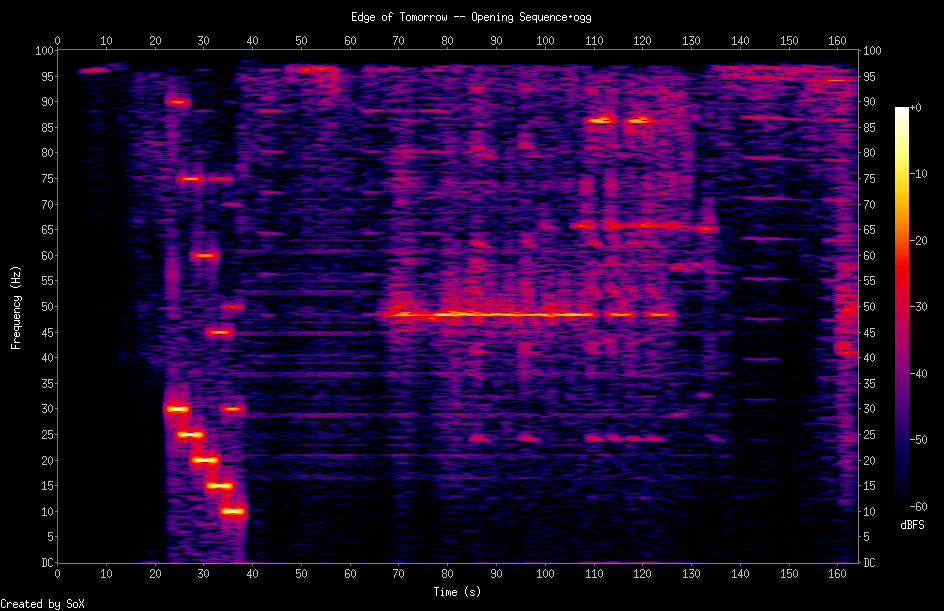Screen dimensions: 944x611
Task: Click the "Time (s)" axis label
Action: 457,592
